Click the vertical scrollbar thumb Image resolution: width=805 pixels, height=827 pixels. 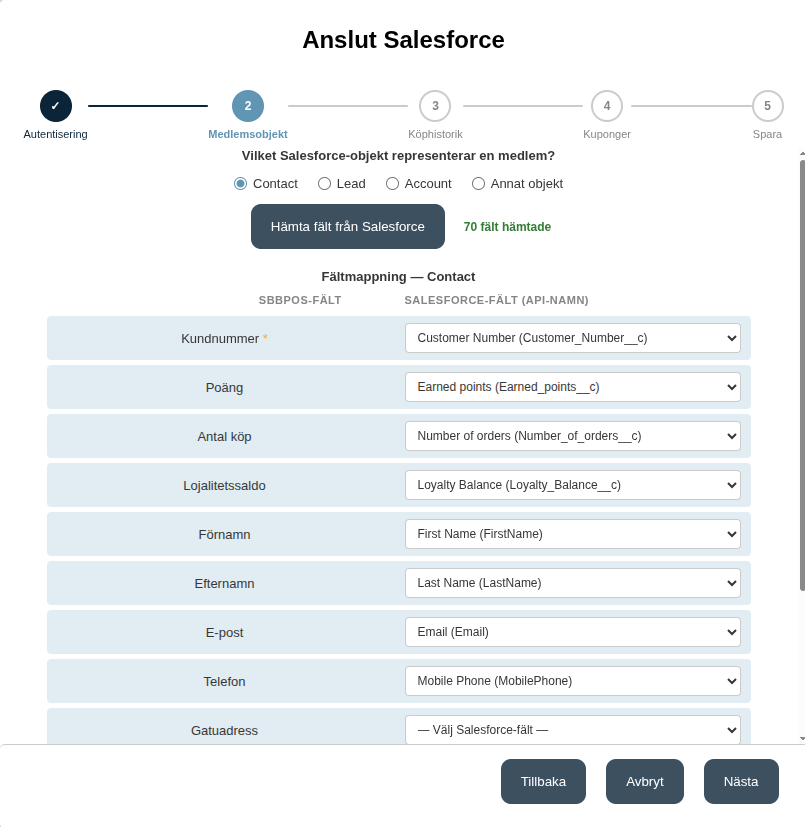(802, 374)
